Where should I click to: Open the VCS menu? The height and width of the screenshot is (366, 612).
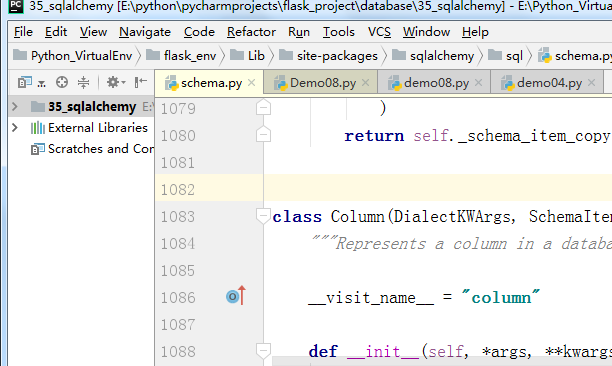379,32
